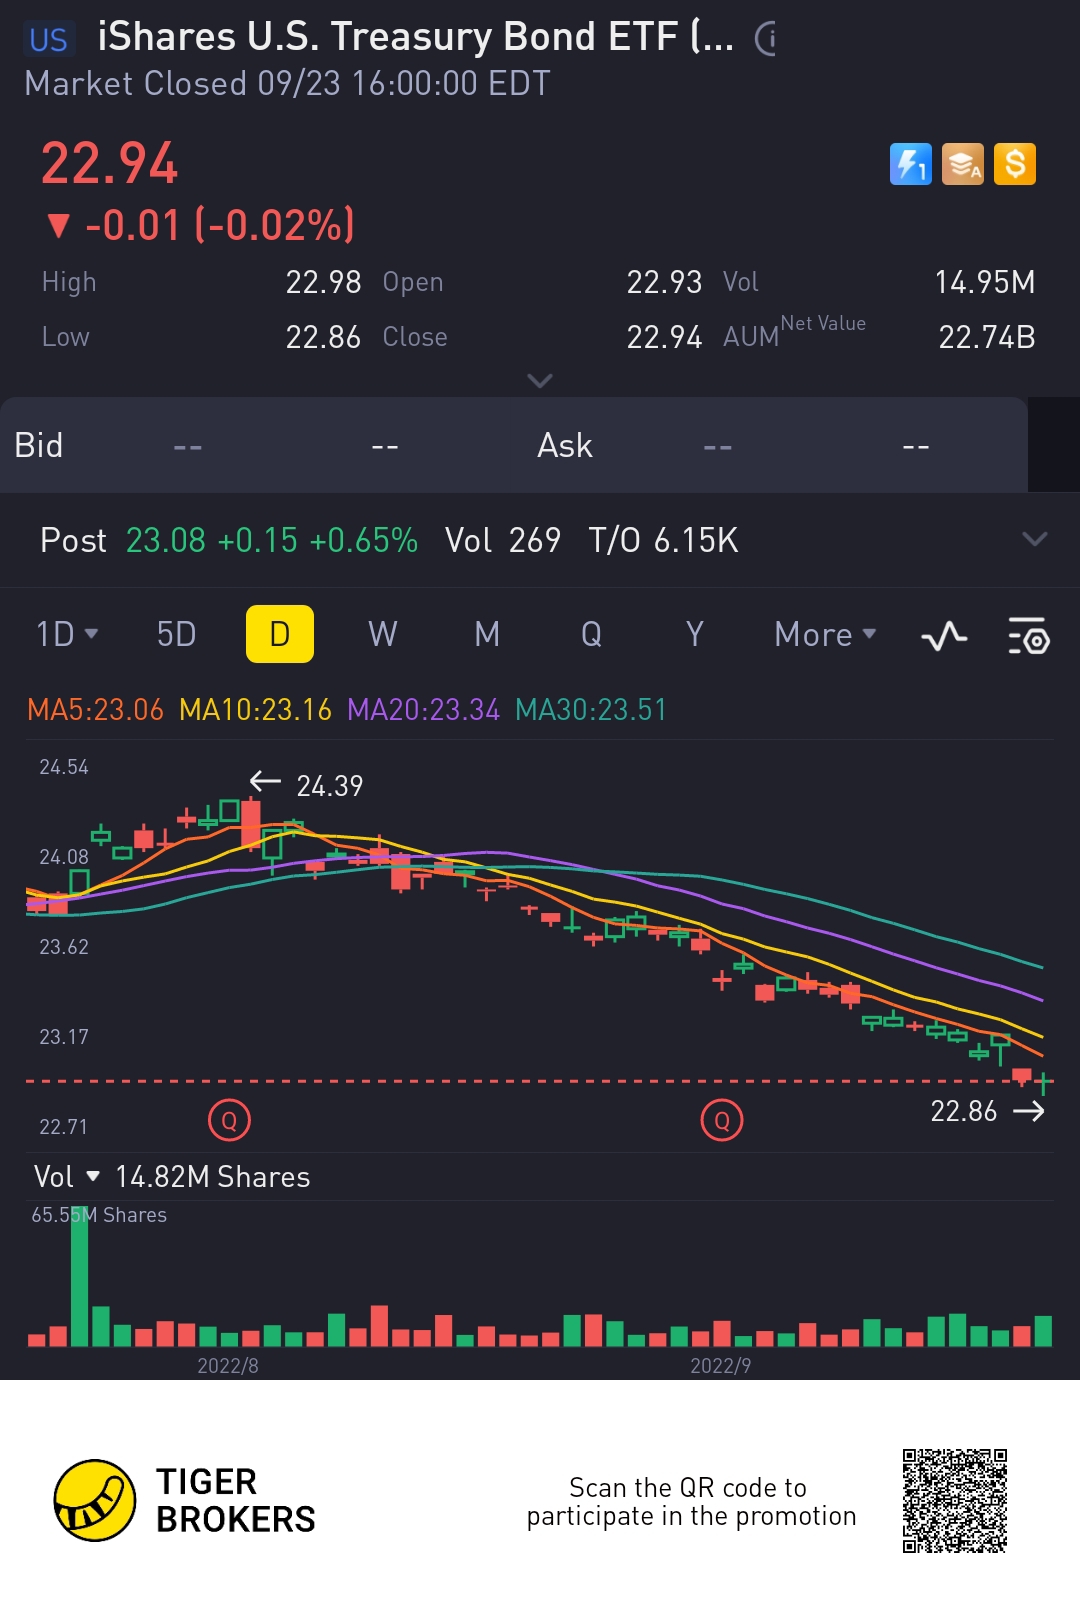Tap the iShares U.S. Treasury Bond ETF title
This screenshot has width=1080, height=1622.
415,37
